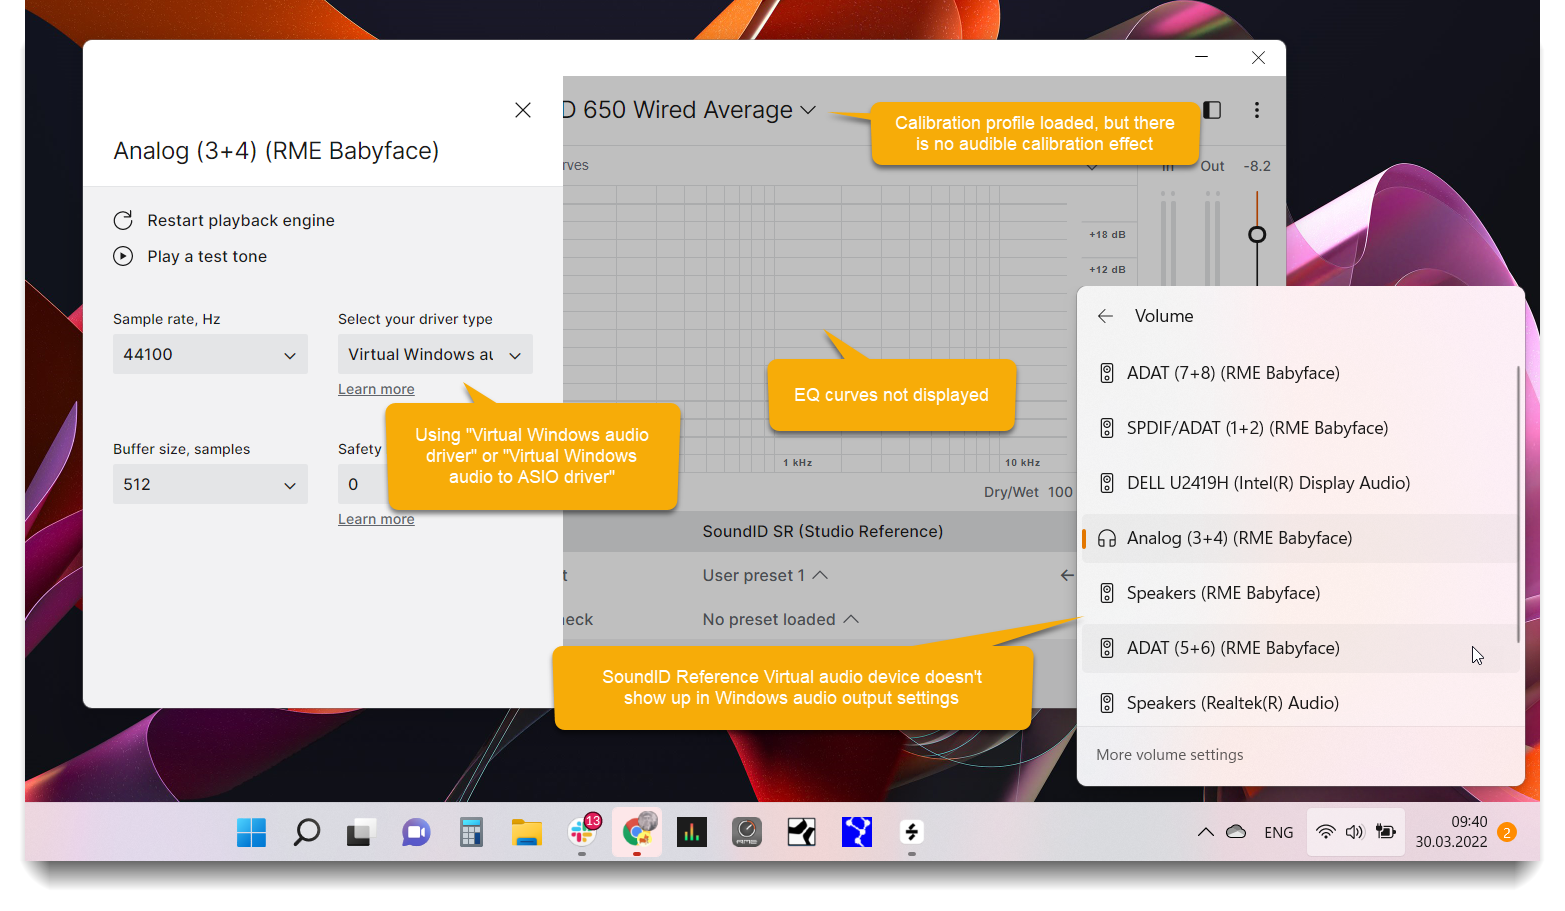Open File Explorer from the taskbar
This screenshot has width=1565, height=911.
[x=526, y=832]
